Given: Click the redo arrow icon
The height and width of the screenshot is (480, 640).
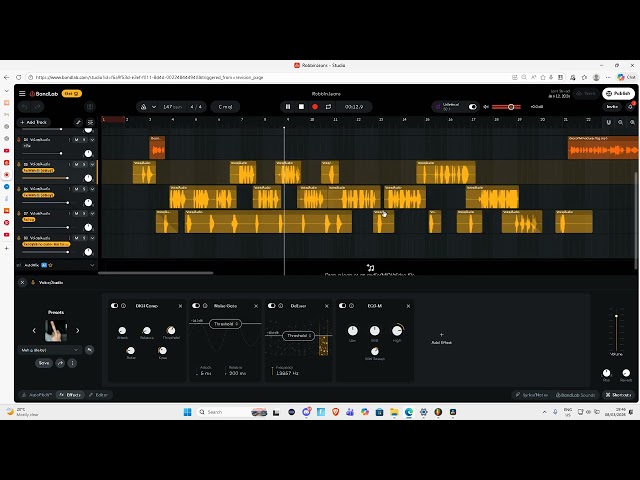Looking at the screenshot, I should click(37, 107).
